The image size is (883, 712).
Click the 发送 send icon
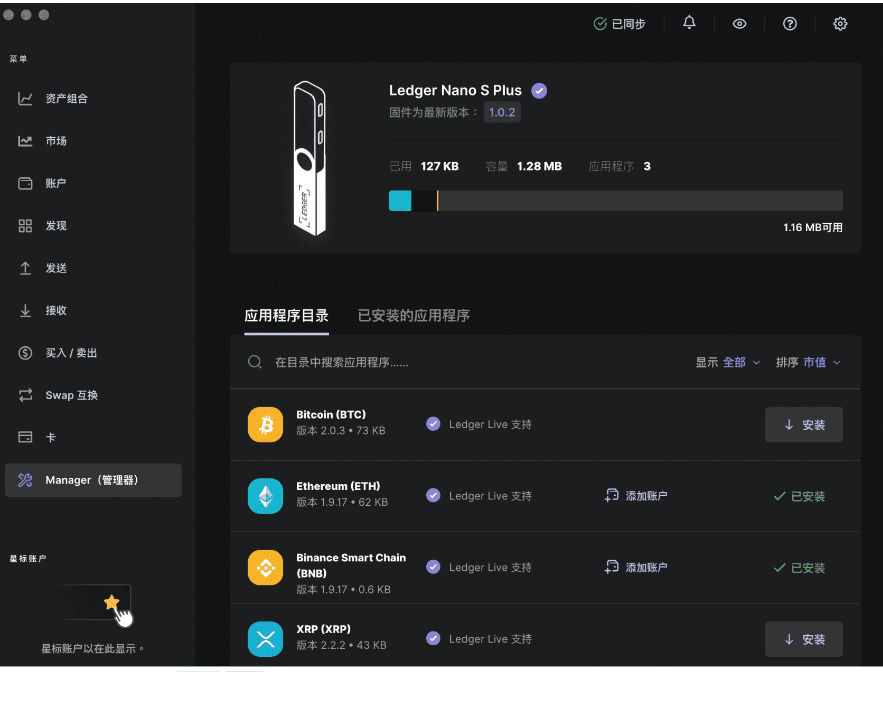point(26,267)
